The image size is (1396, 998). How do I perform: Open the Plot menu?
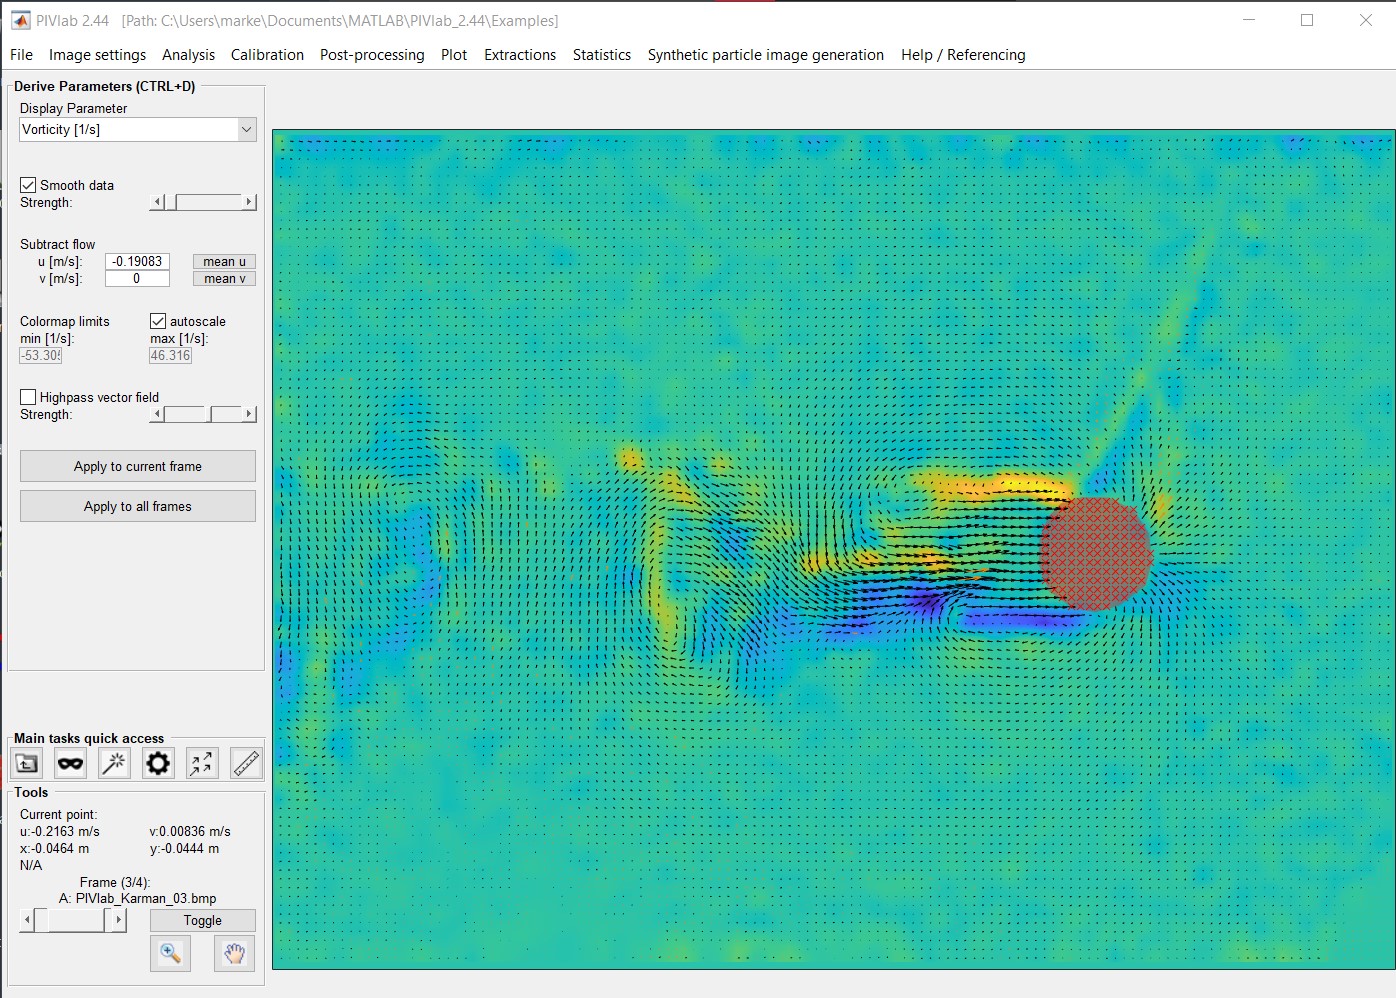pyautogui.click(x=454, y=55)
